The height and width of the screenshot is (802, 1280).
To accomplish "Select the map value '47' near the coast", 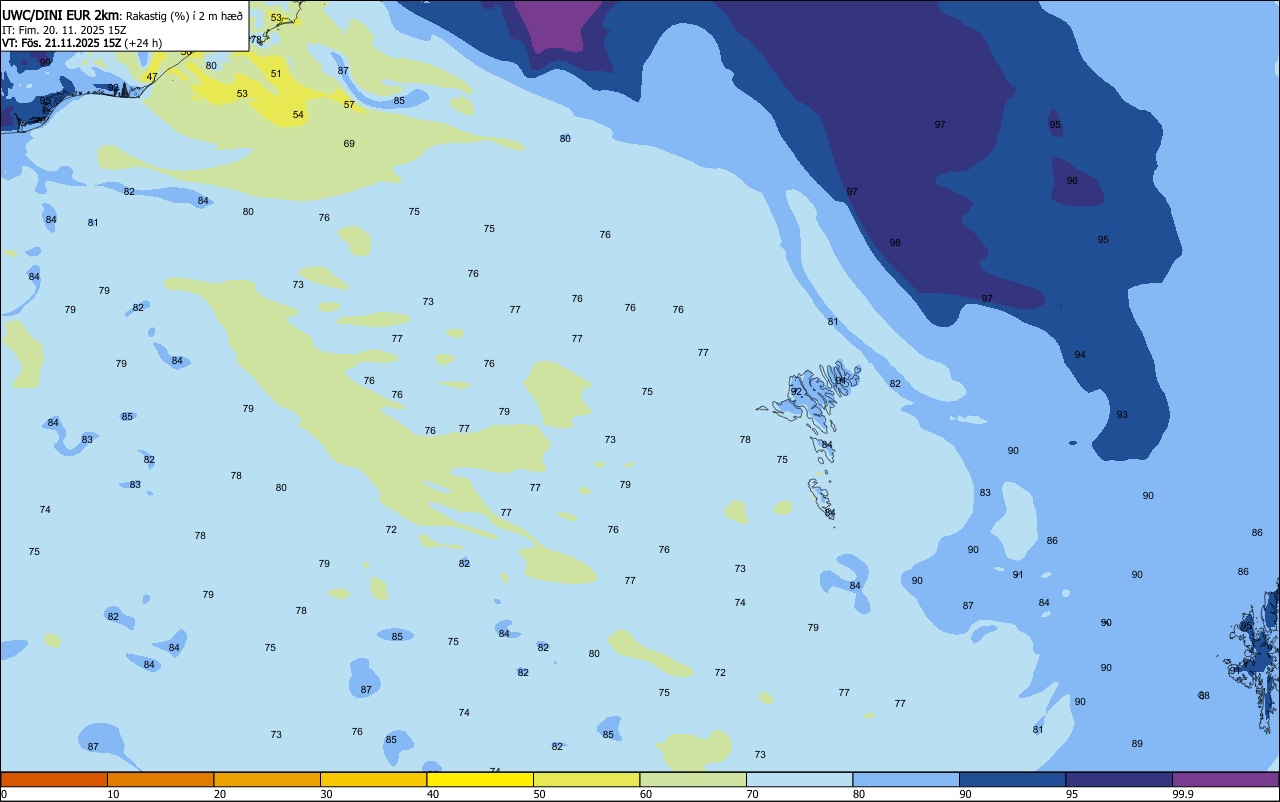I will (x=152, y=77).
